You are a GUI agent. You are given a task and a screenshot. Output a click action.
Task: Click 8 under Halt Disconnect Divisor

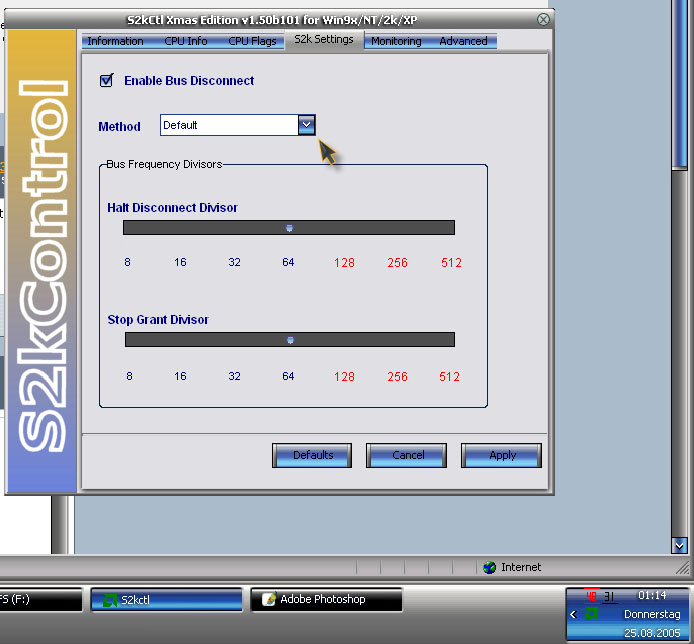127,262
